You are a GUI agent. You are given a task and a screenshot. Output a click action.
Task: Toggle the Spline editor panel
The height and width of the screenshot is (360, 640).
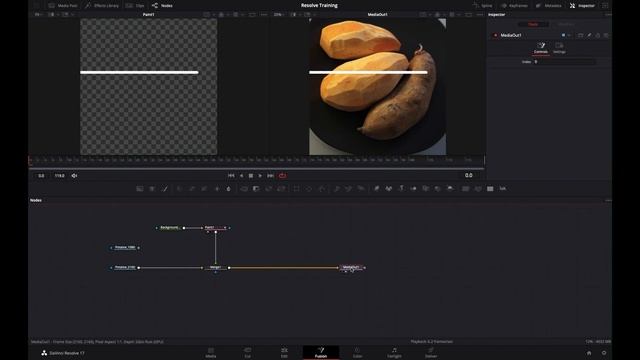(482, 6)
